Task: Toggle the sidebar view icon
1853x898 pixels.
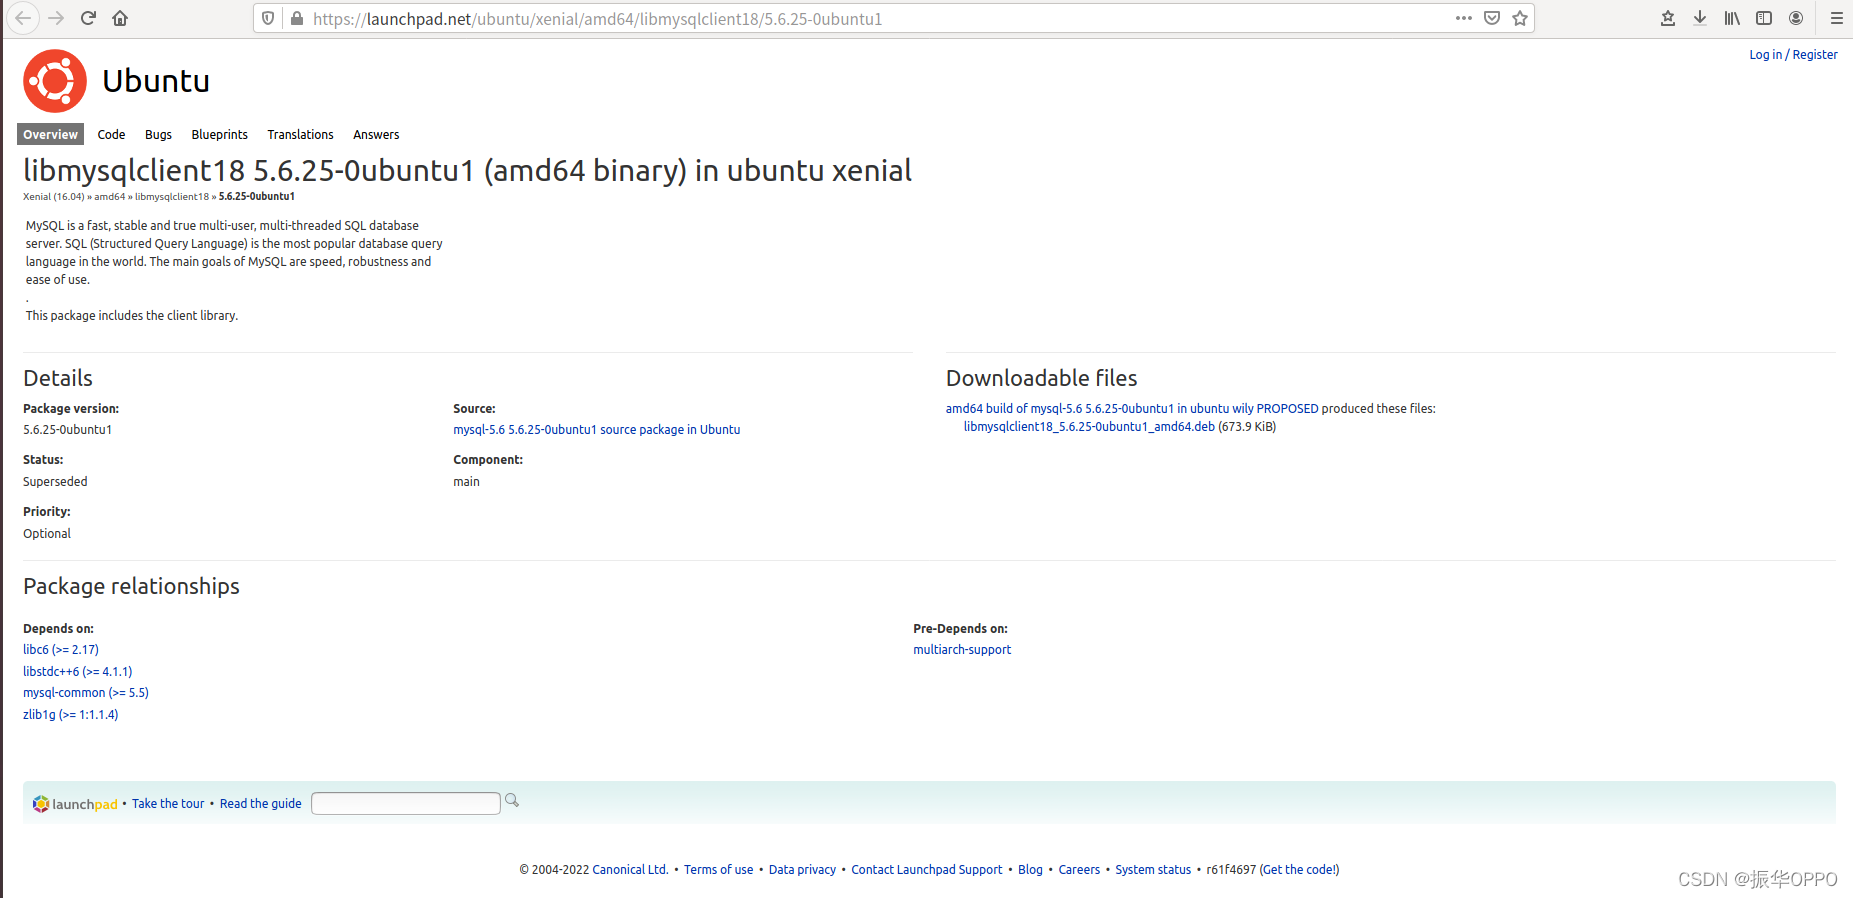Action: click(1764, 18)
